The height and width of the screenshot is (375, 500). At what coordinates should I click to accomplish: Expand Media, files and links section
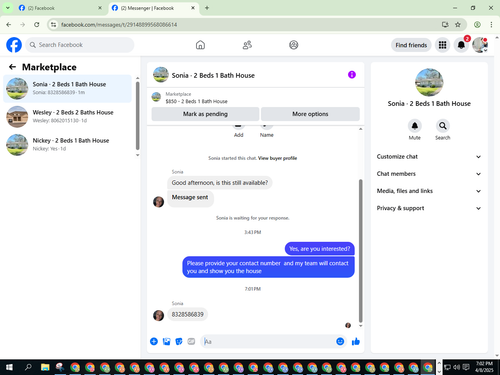click(429, 191)
